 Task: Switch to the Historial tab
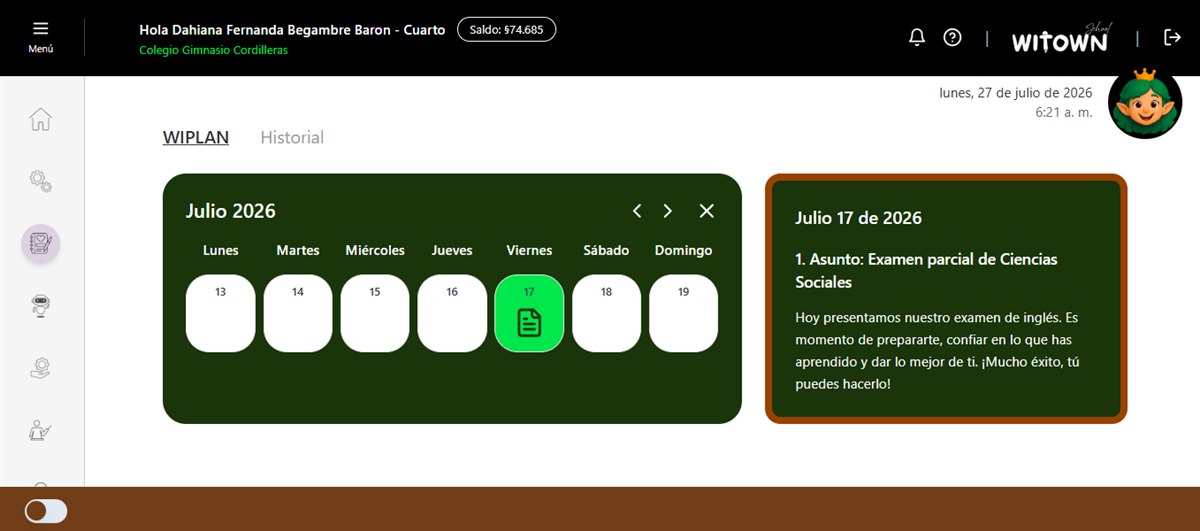[292, 137]
